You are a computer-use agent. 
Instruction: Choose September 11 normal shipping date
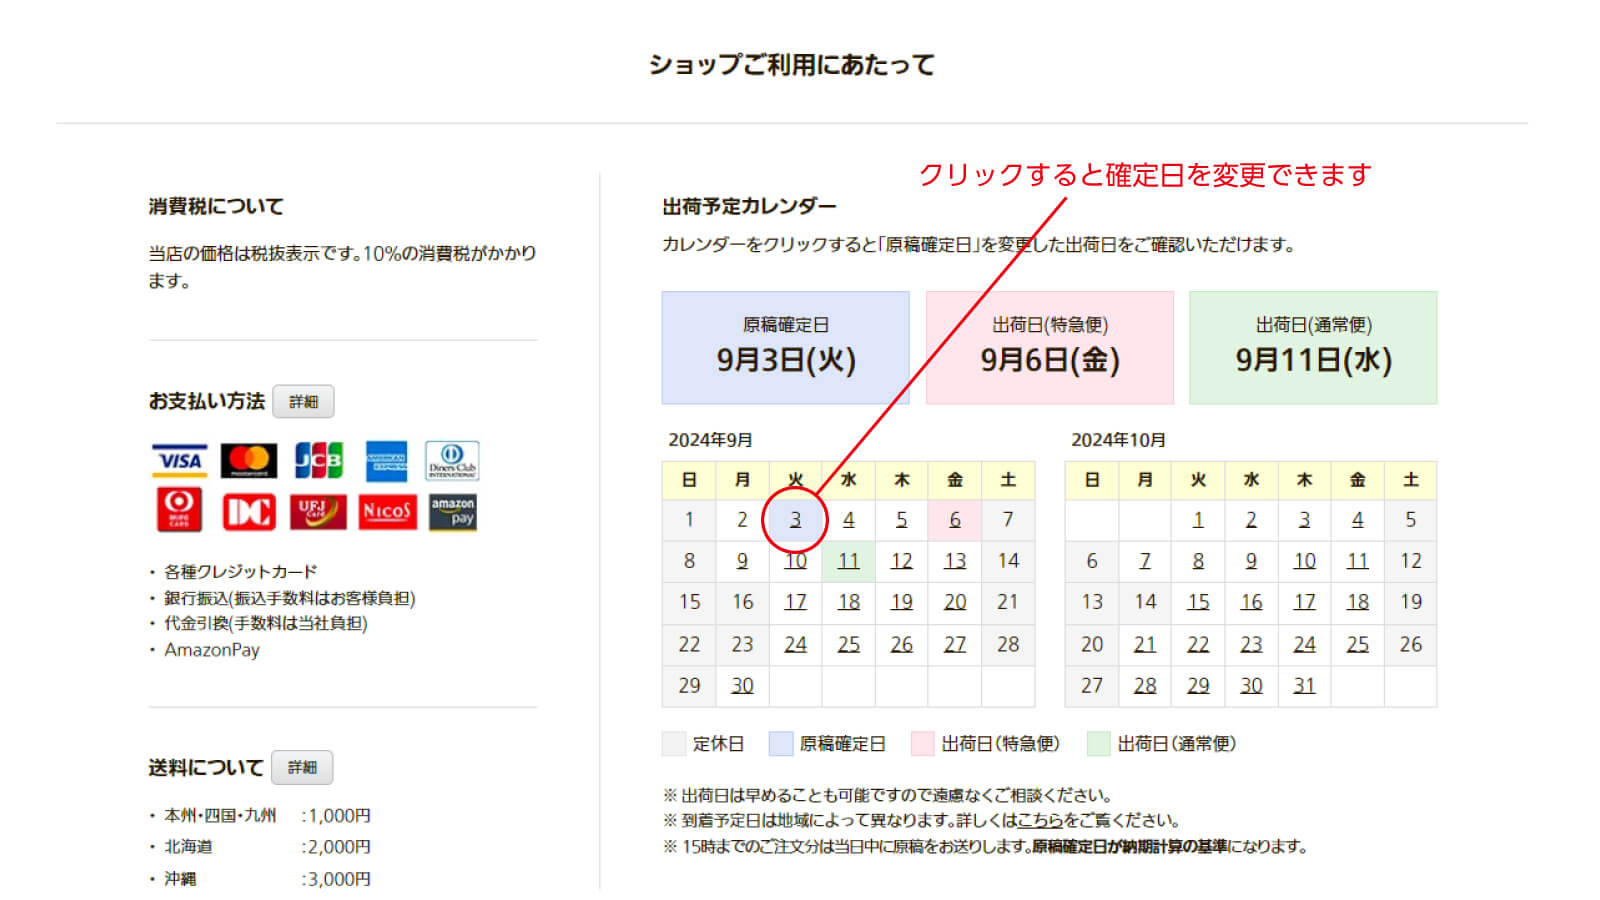[848, 561]
